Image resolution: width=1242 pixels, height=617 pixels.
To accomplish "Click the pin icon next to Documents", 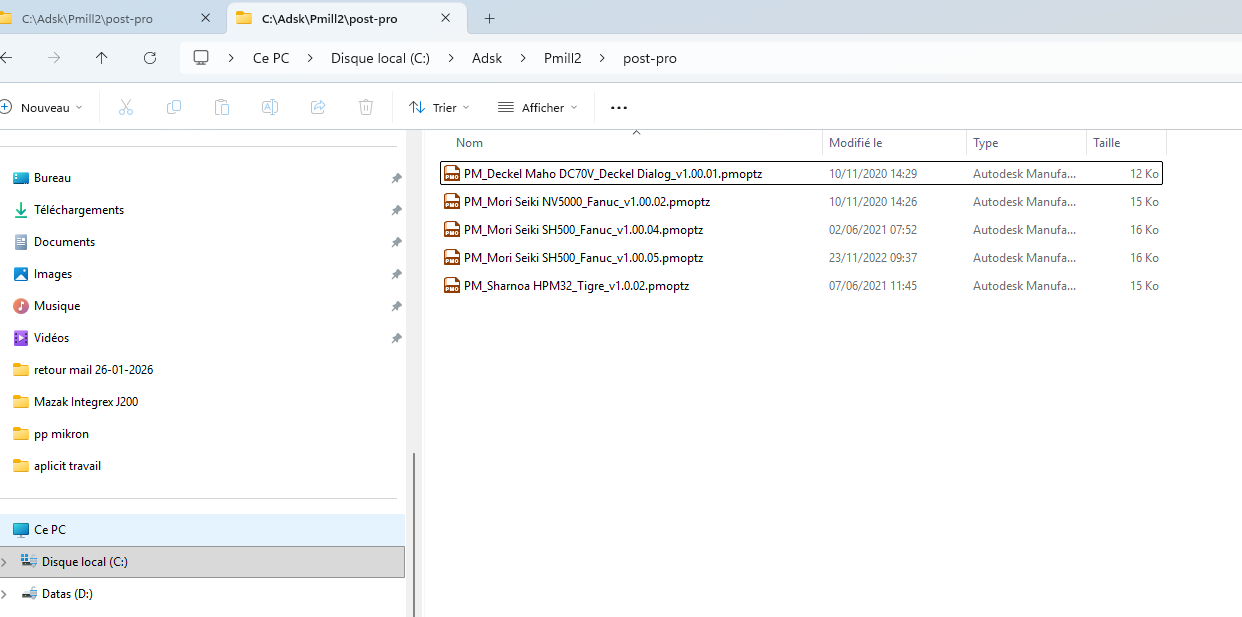I will [396, 242].
